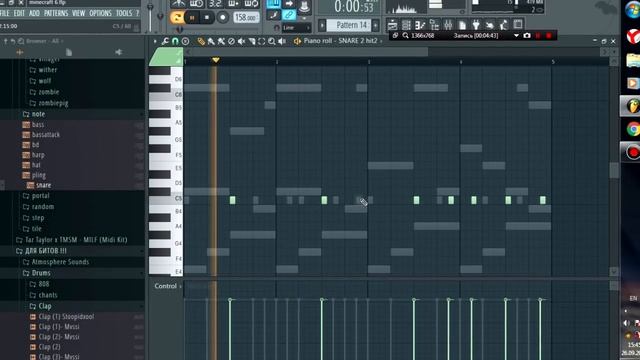
Task: Open the piano roll wrench tools menu
Action: [165, 41]
